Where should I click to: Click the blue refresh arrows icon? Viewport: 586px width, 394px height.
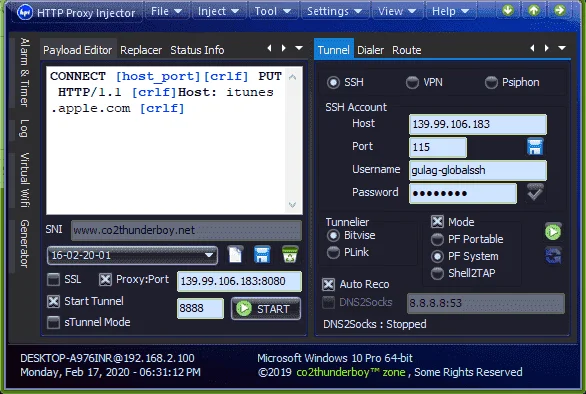click(553, 256)
